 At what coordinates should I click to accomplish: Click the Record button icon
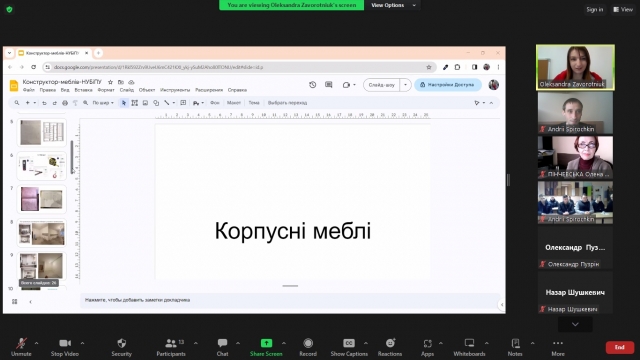point(308,343)
